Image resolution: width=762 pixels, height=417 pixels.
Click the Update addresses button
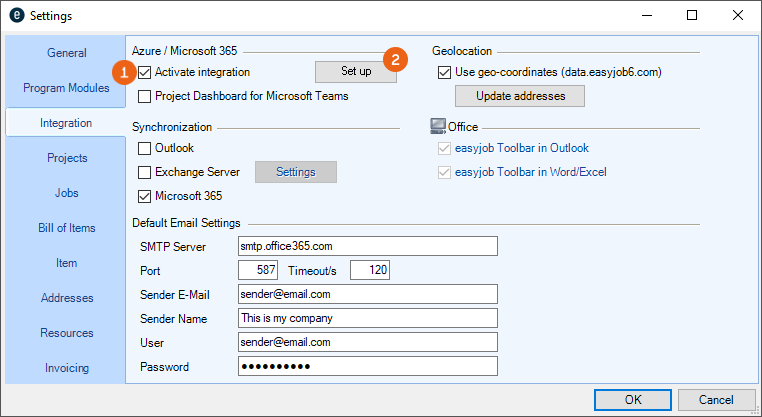point(519,96)
